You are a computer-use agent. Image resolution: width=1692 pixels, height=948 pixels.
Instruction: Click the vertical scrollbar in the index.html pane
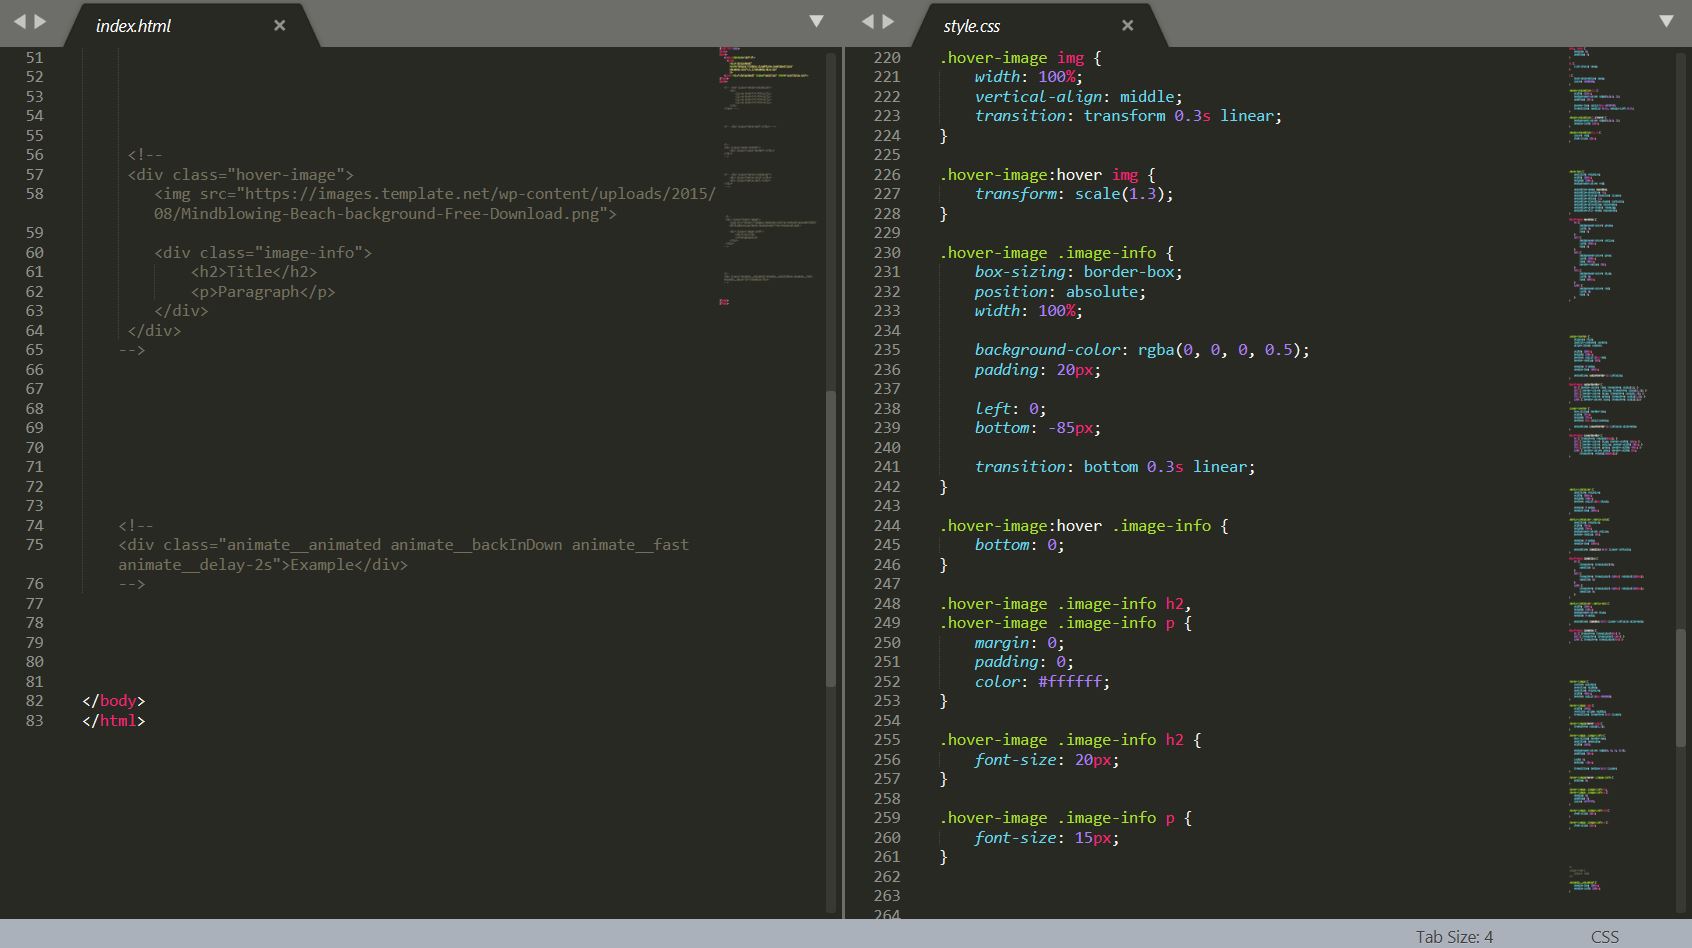point(831,538)
